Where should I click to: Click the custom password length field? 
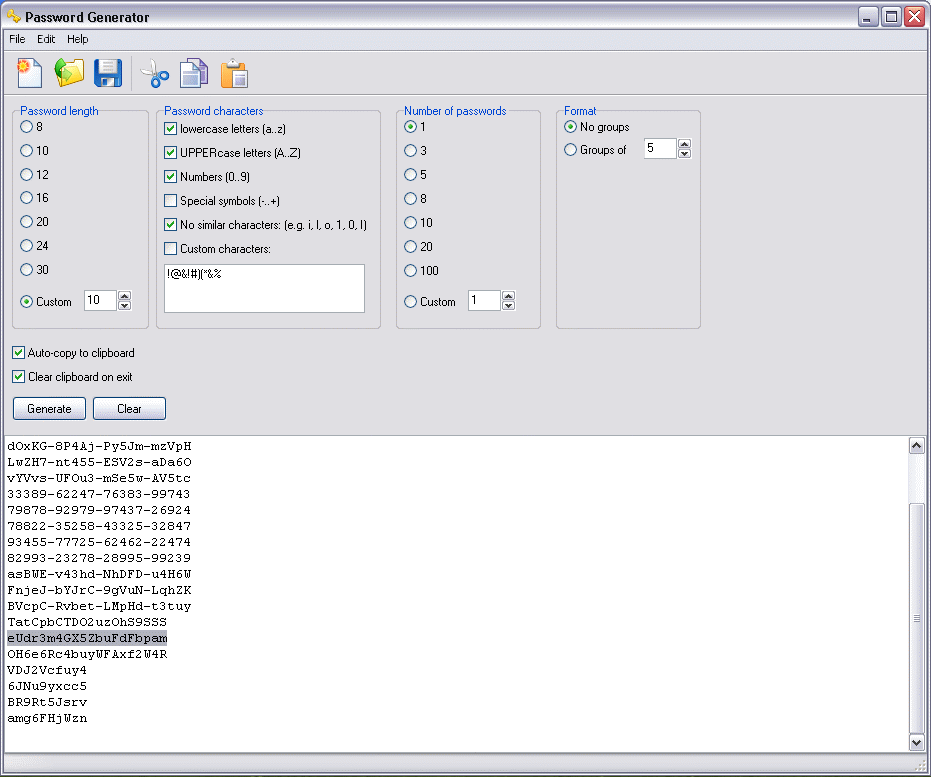(x=100, y=300)
